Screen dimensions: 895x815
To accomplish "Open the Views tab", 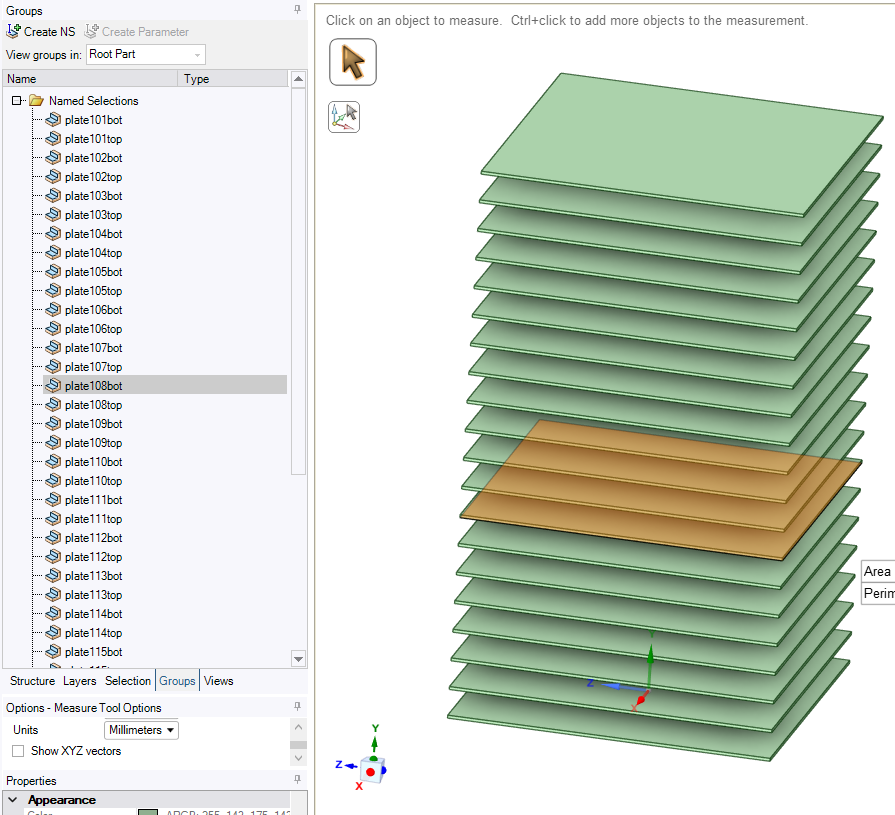I will pyautogui.click(x=218, y=681).
